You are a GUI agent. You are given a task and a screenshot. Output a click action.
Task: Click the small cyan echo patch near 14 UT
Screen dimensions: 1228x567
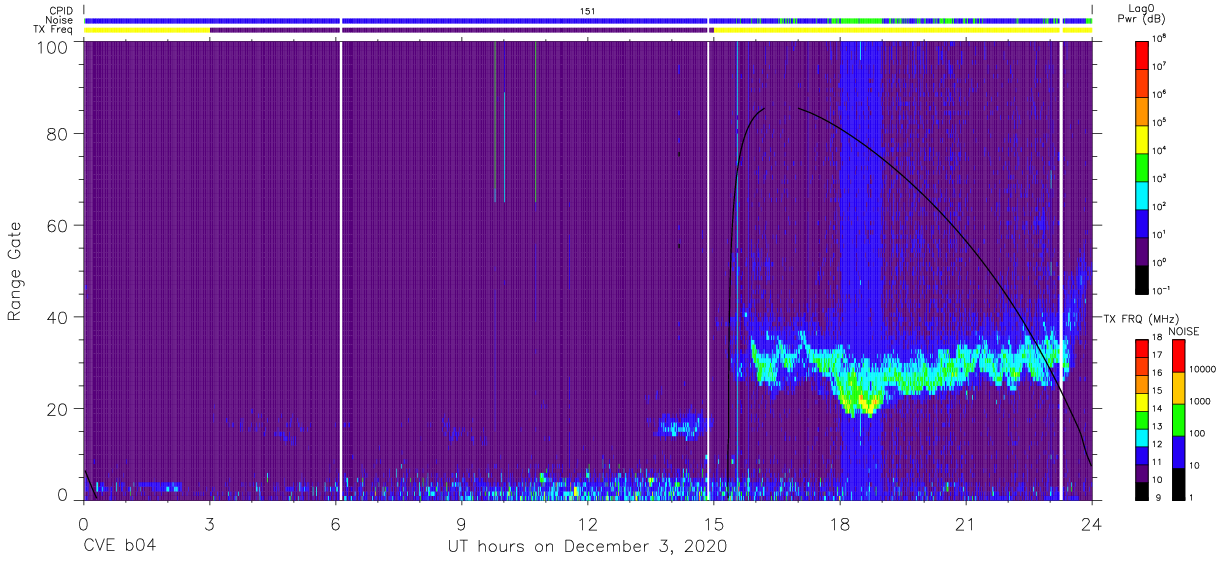(680, 427)
